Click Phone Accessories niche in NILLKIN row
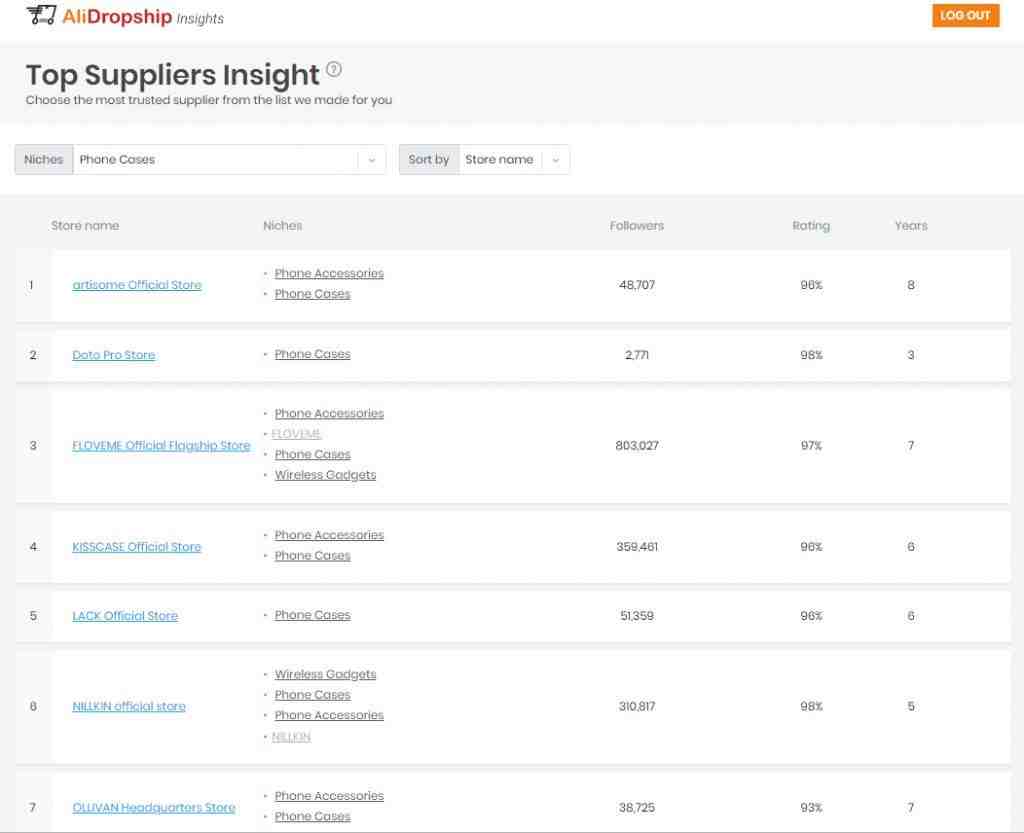The image size is (1024, 833). click(x=329, y=715)
